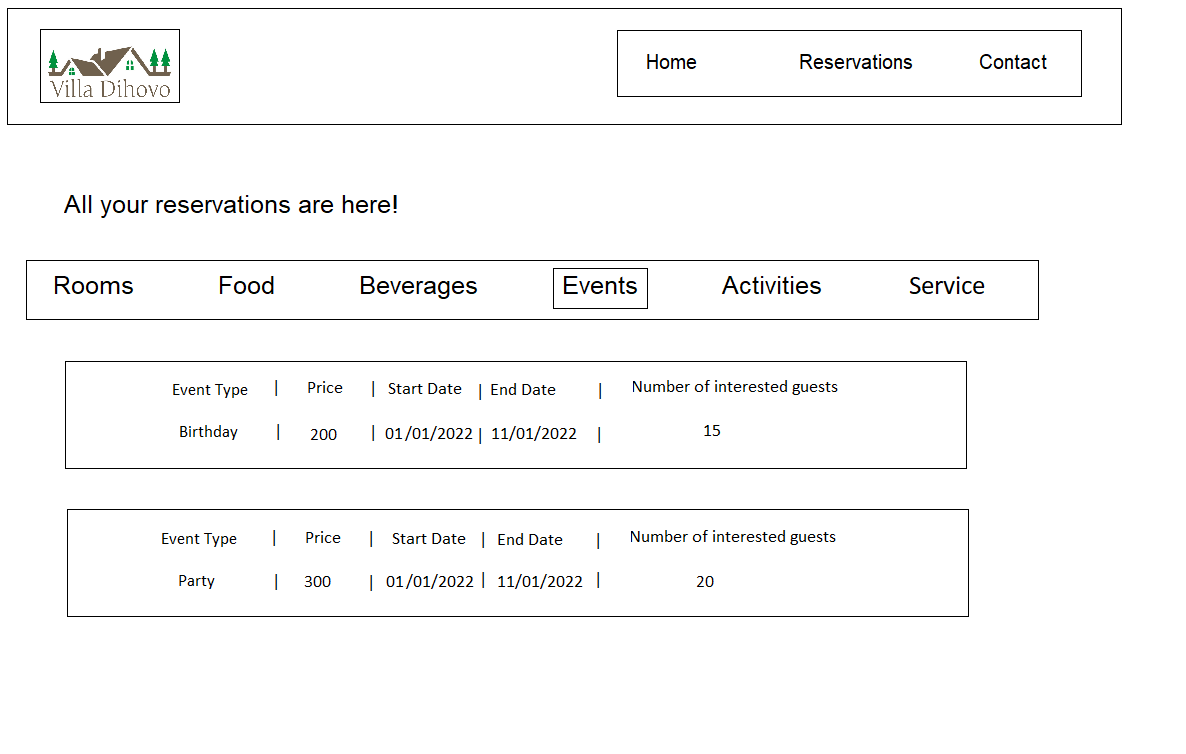Click the Number of interested guests header in Party card
This screenshot has height=754, width=1186.
tap(732, 537)
